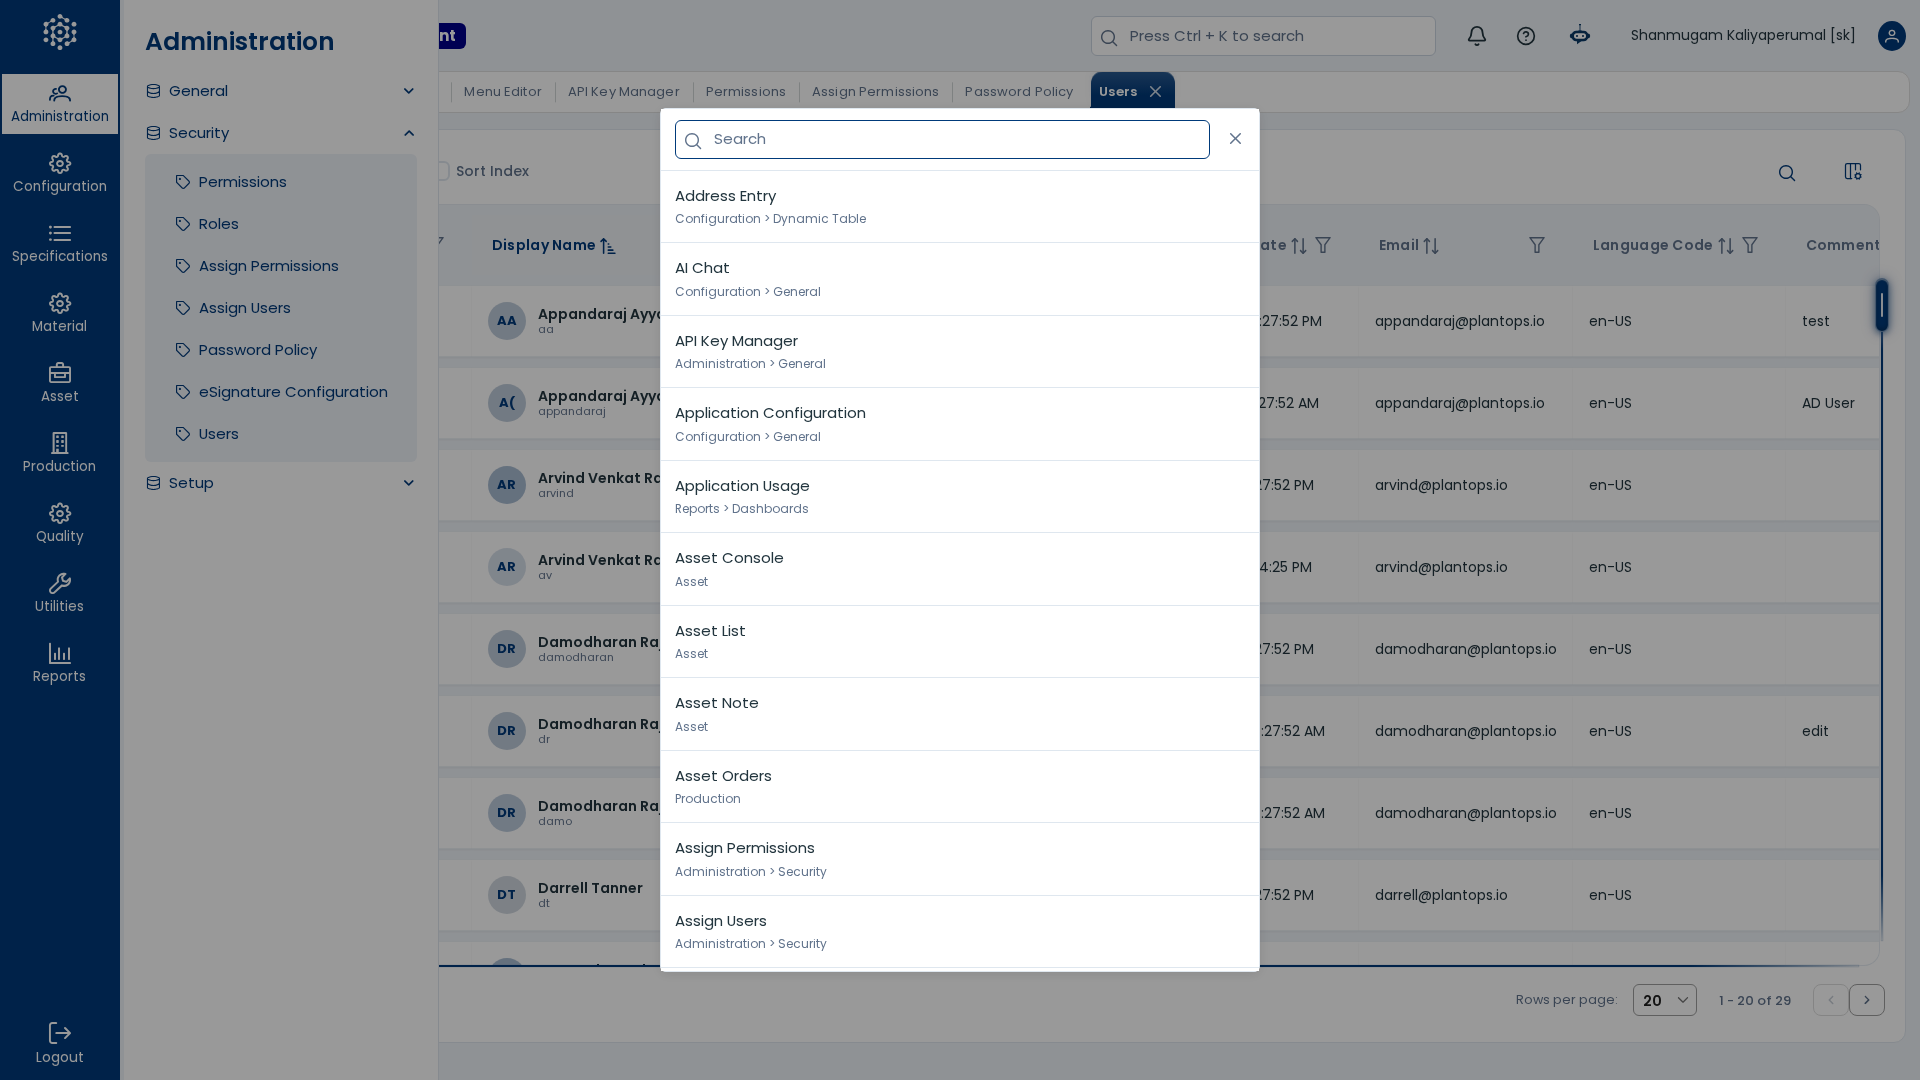Screen dimensions: 1920x1080
Task: Select Asset List search result
Action: pyautogui.click(x=960, y=642)
